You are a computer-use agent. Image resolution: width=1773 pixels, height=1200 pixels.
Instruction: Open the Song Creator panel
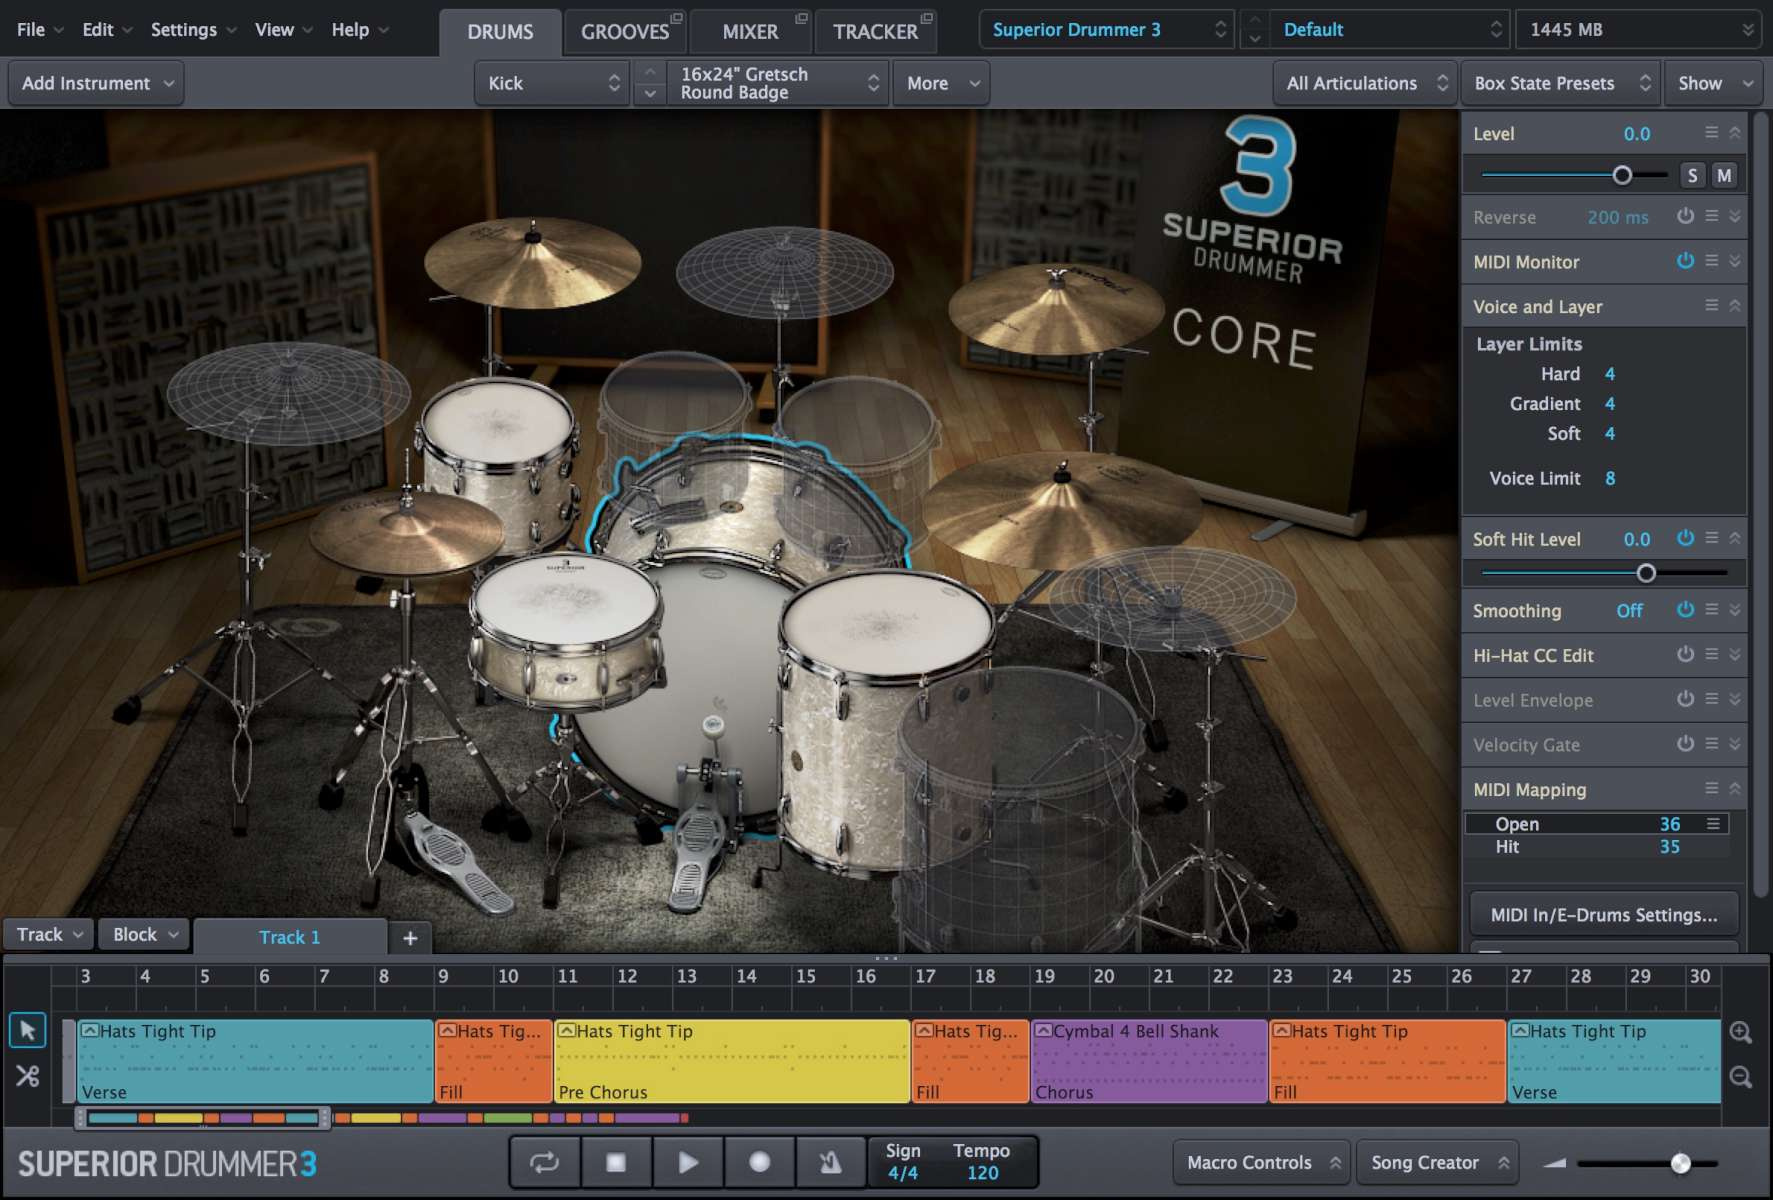pos(1430,1162)
